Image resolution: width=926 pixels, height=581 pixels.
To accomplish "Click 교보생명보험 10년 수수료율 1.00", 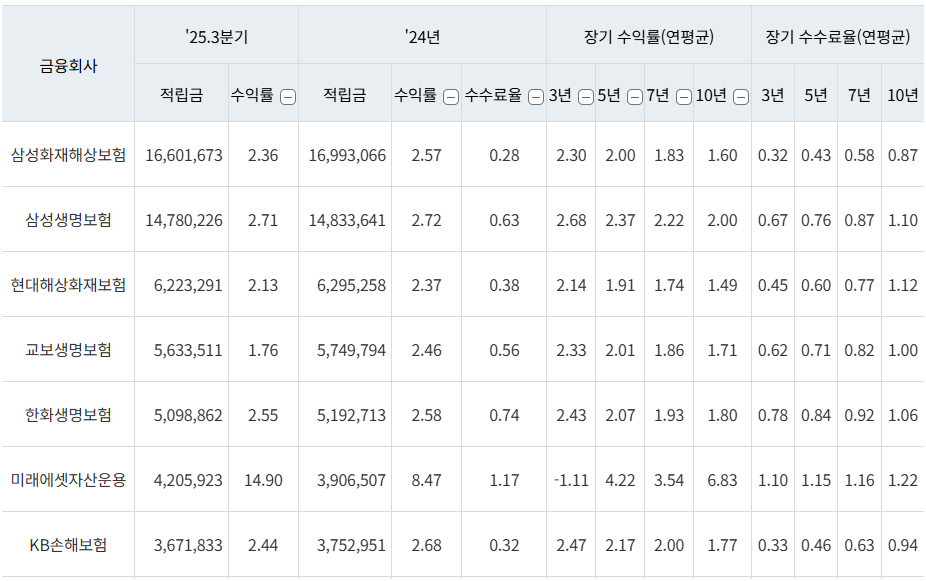I will click(903, 350).
